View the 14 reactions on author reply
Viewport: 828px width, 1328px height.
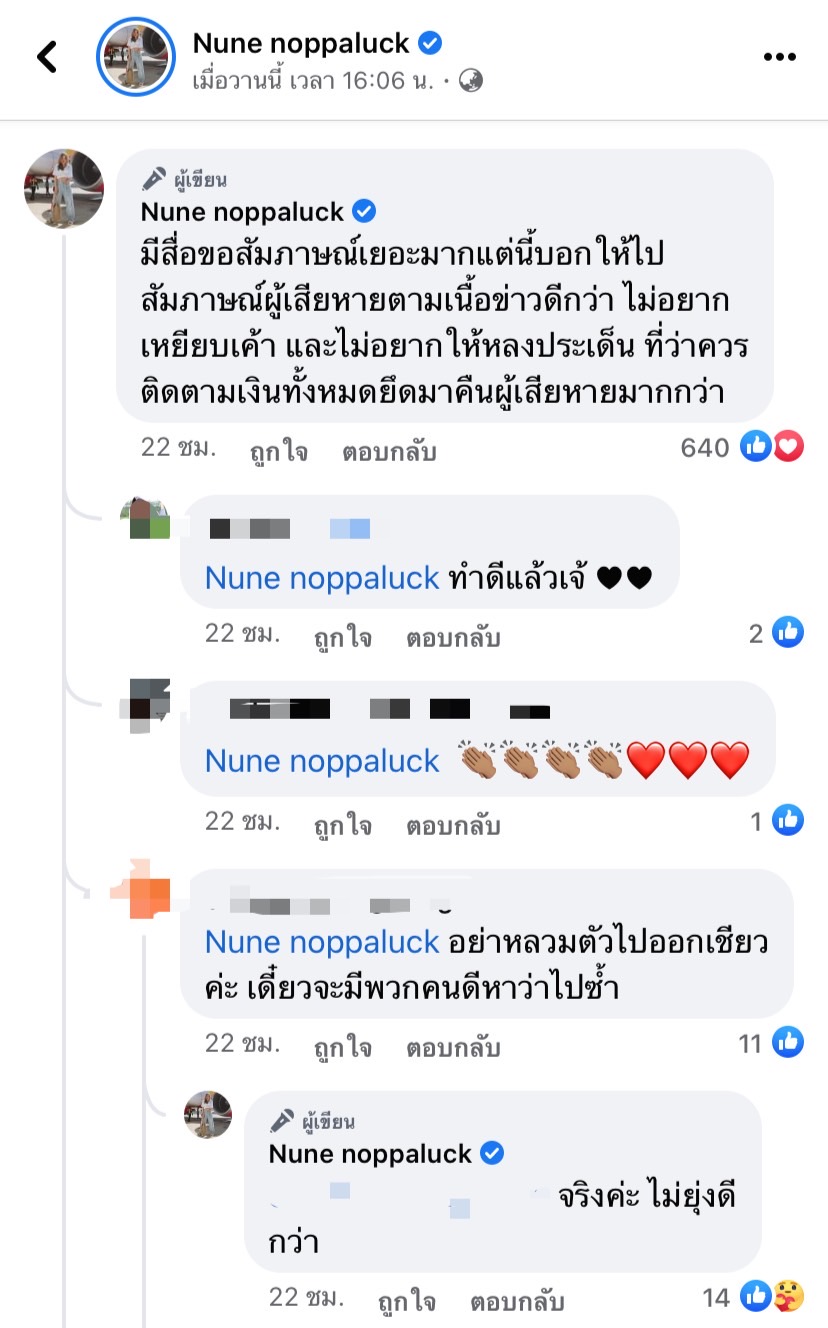772,1297
